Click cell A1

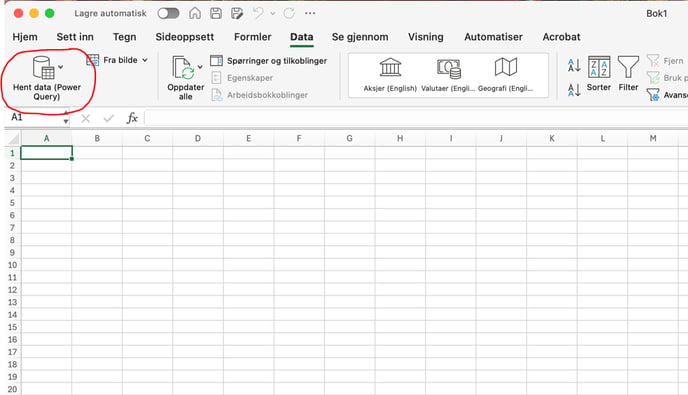click(47, 153)
